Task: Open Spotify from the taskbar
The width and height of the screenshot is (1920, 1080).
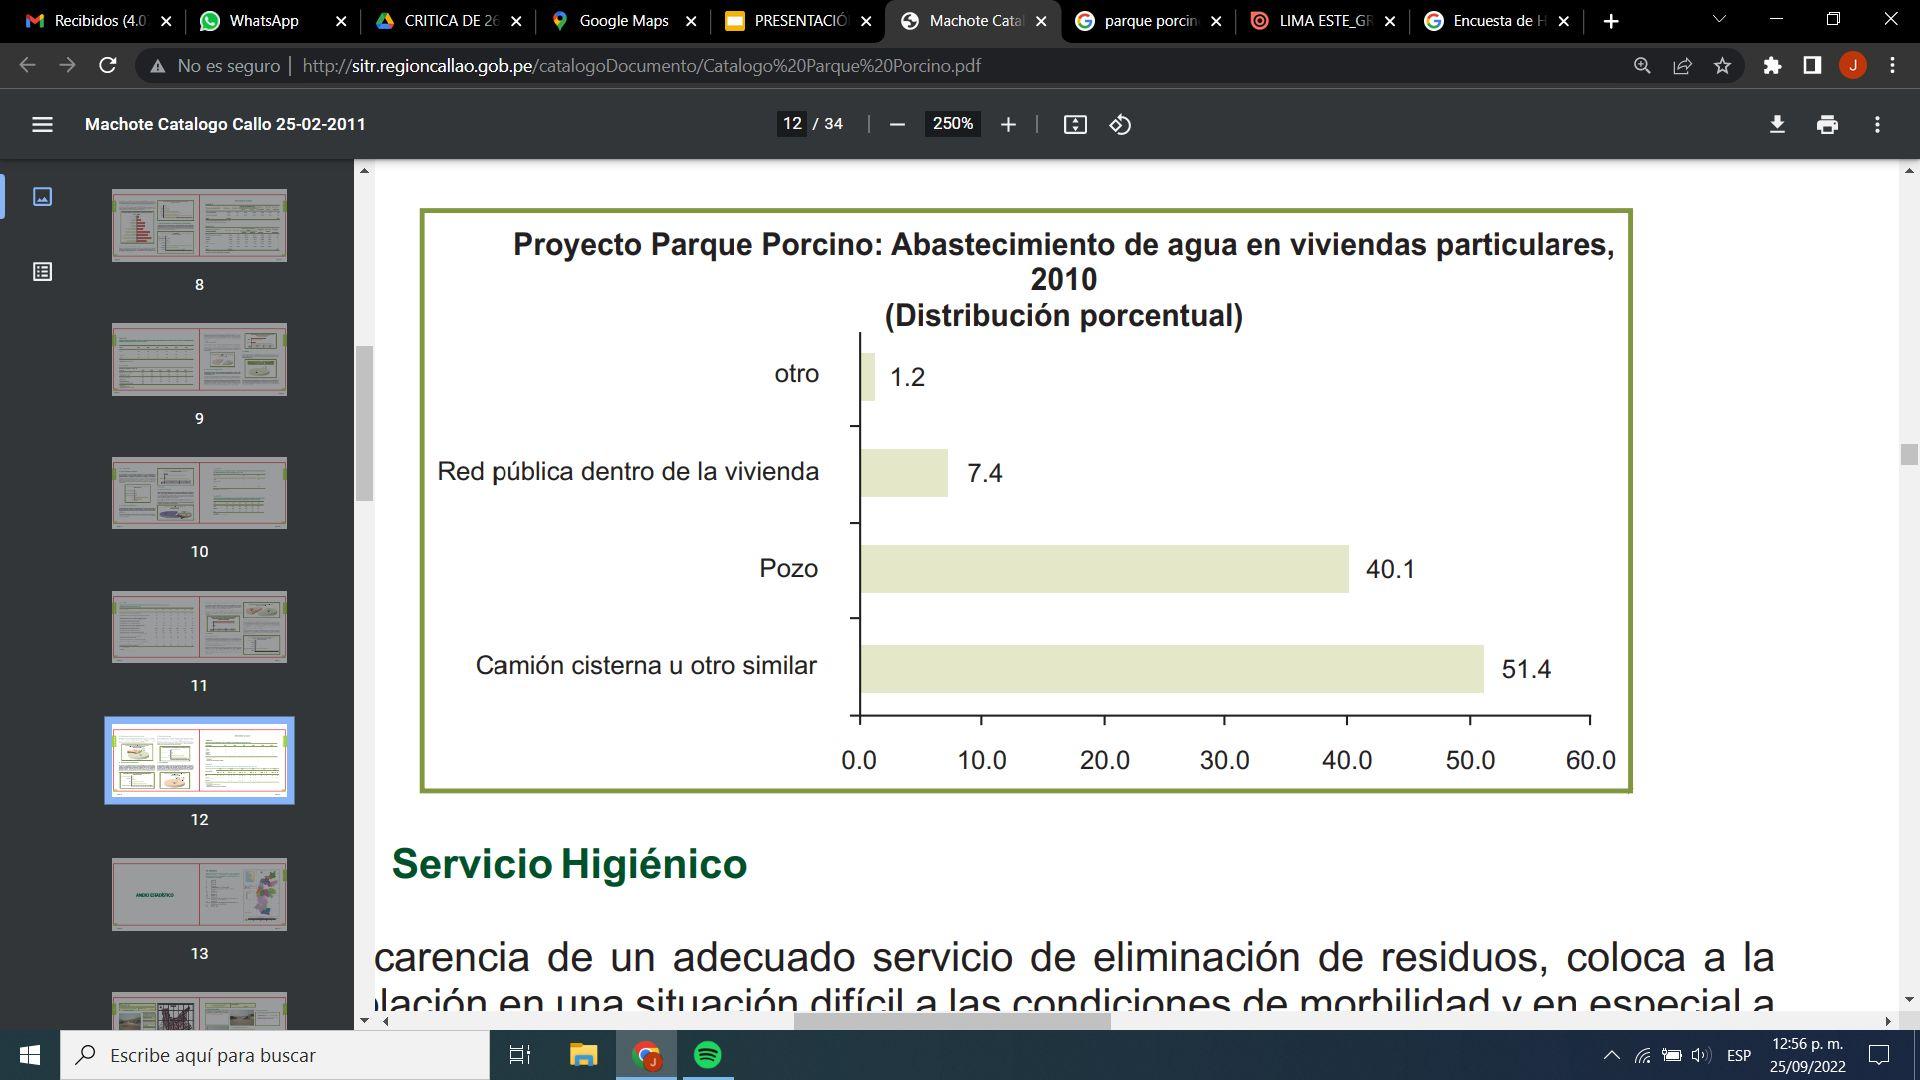Action: coord(708,1055)
